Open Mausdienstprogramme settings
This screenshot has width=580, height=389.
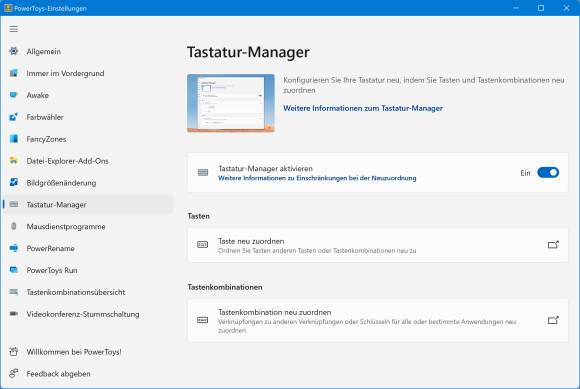tap(89, 226)
